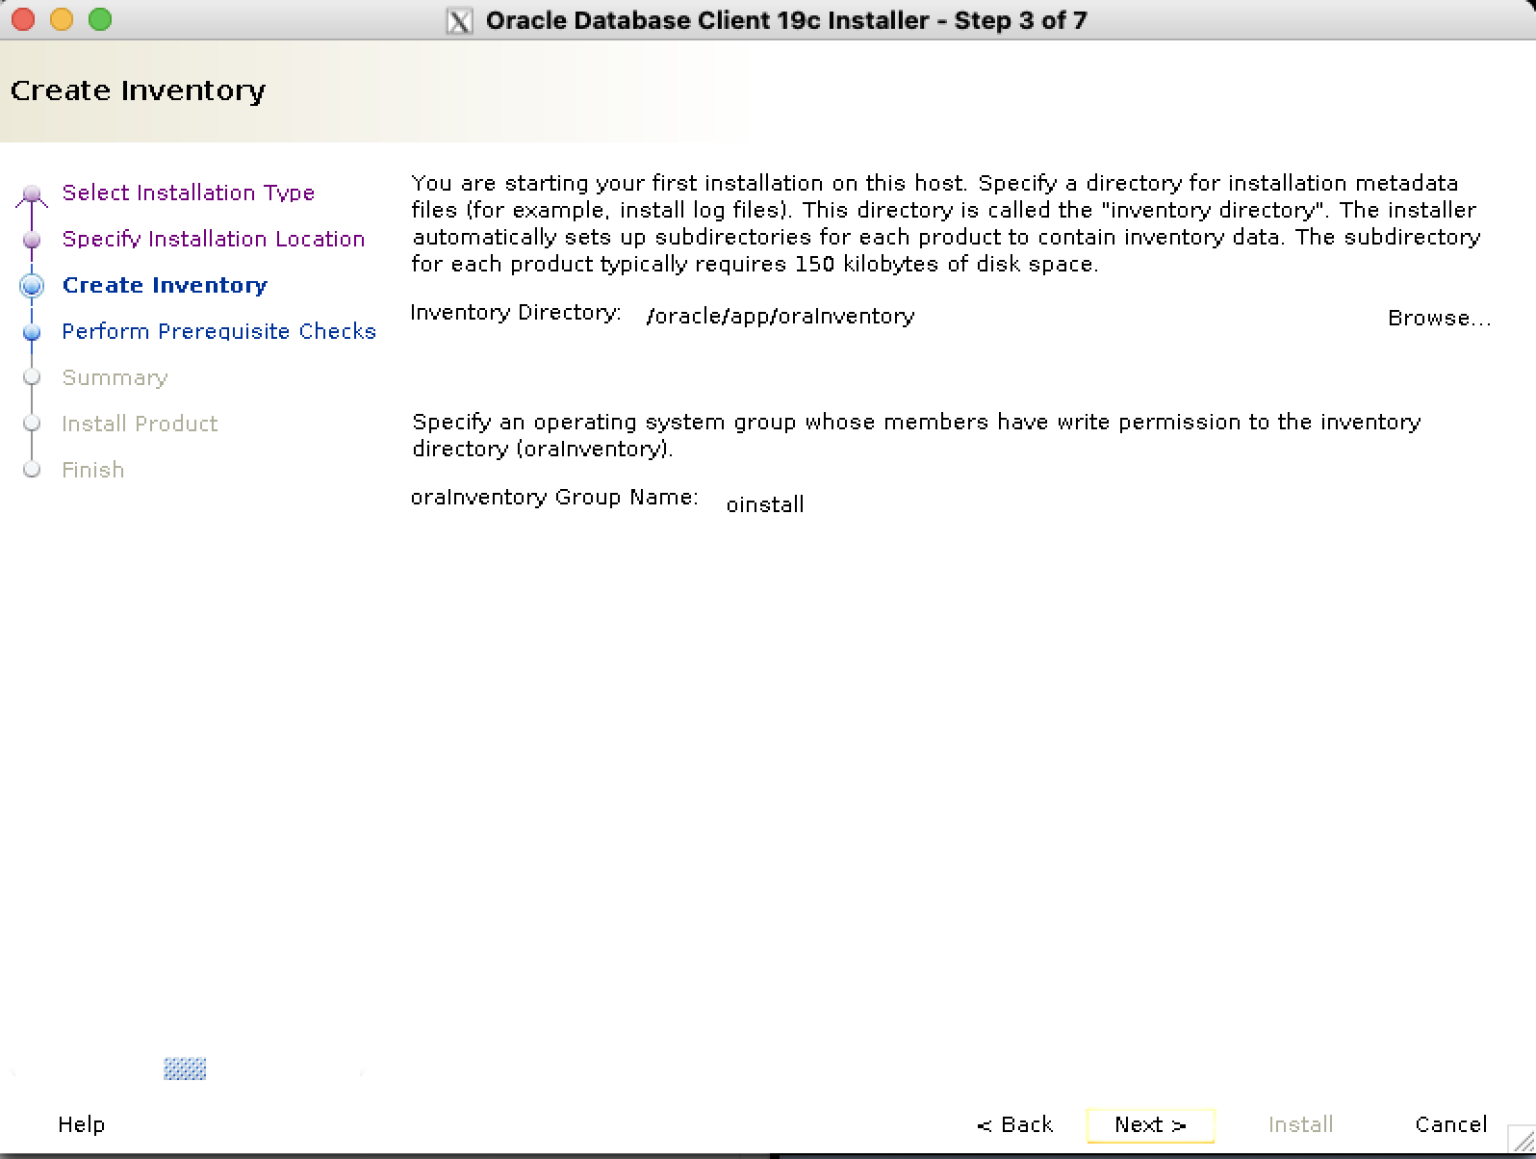Click the installer window title text
Screen dimensions: 1536x1159
click(x=786, y=21)
